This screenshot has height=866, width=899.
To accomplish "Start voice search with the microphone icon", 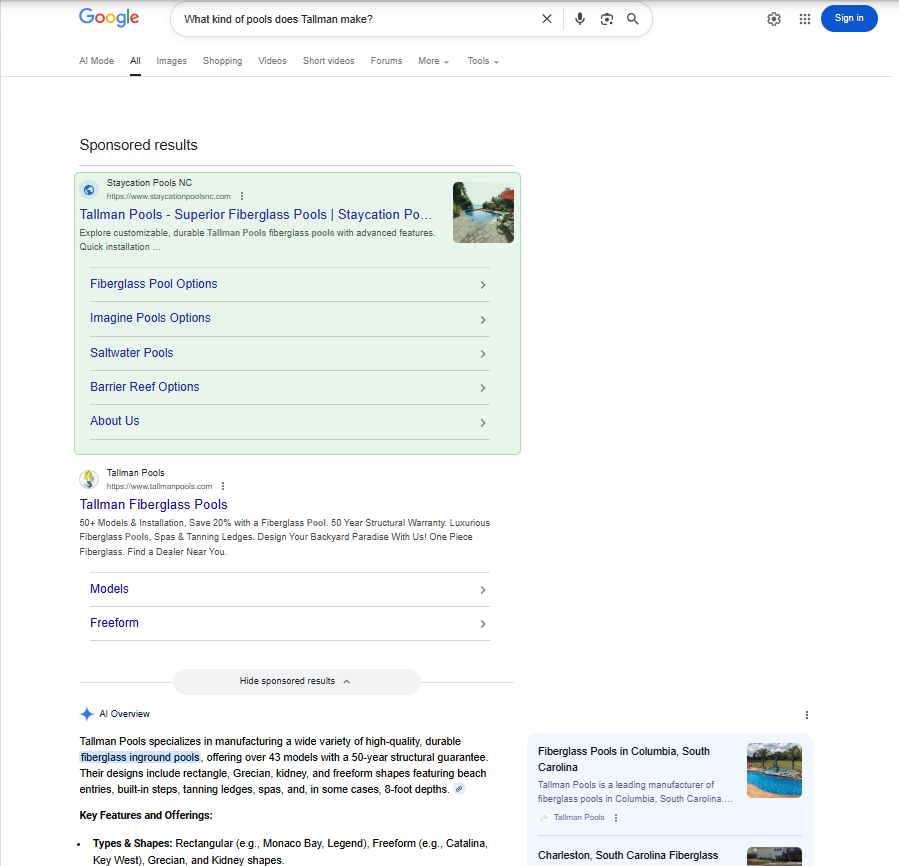I will tap(580, 19).
